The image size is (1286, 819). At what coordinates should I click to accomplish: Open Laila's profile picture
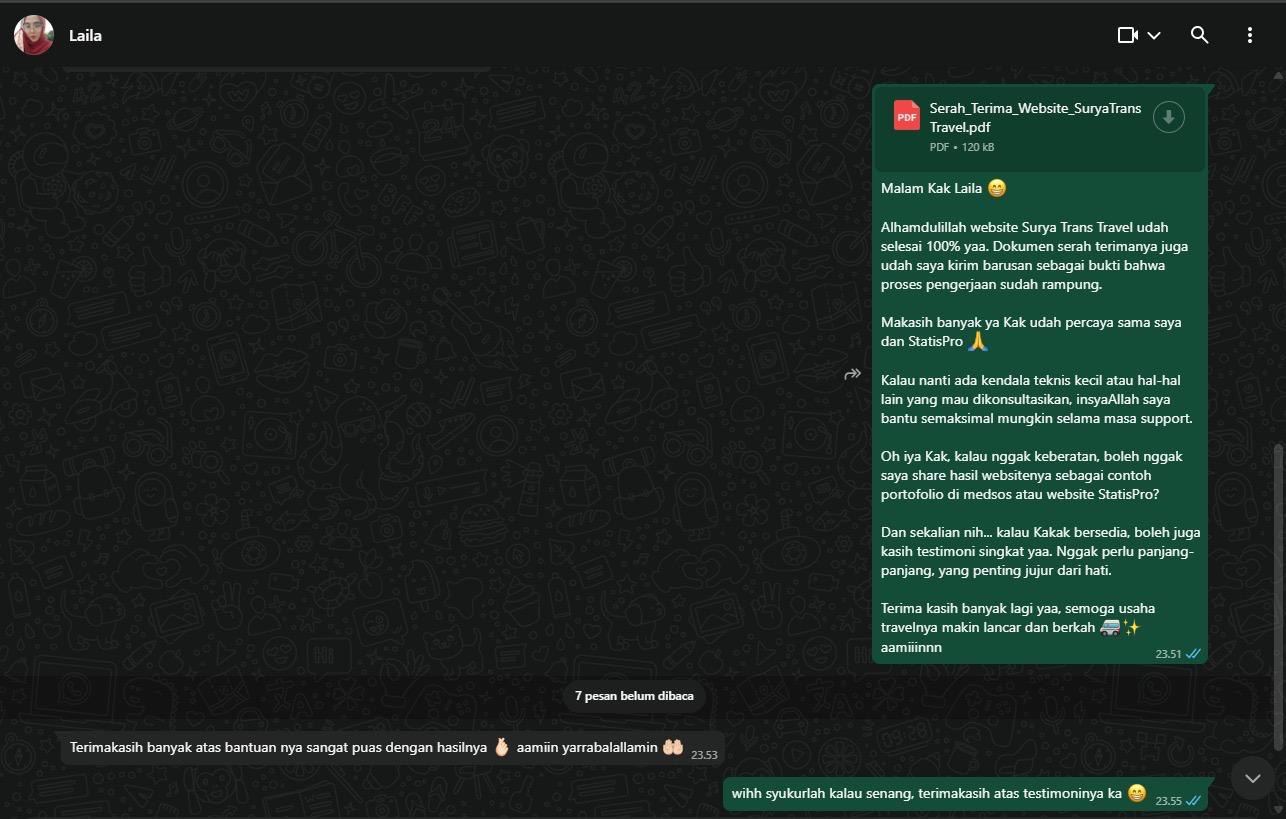pyautogui.click(x=34, y=35)
